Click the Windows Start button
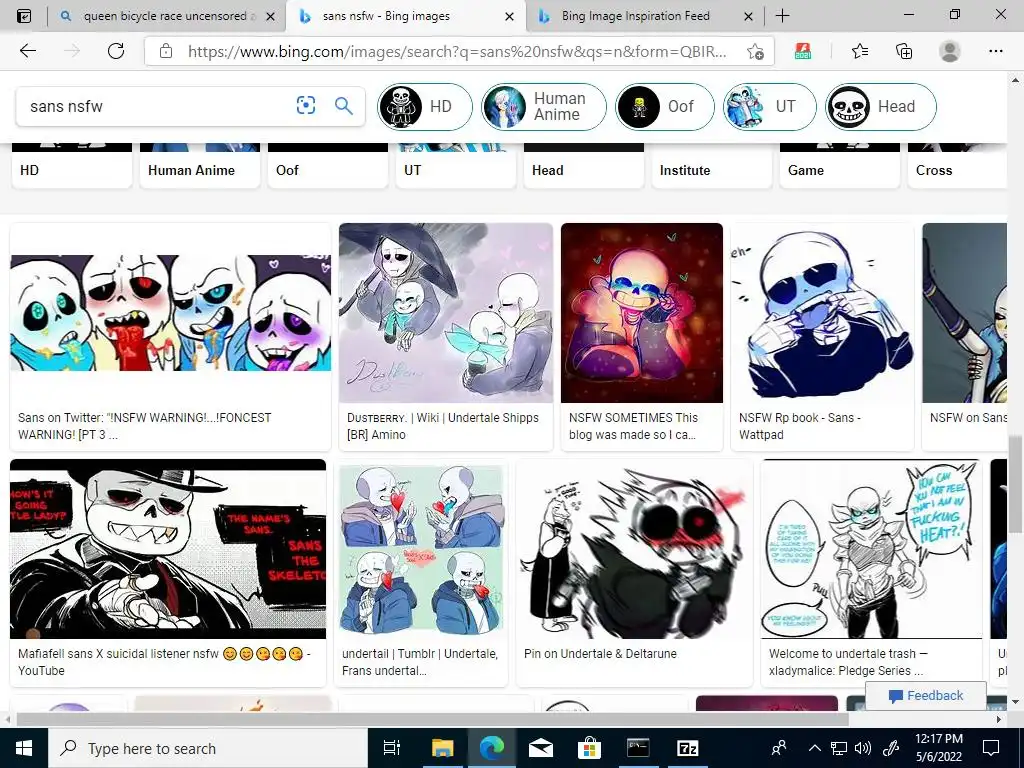The width and height of the screenshot is (1024, 768). pos(24,748)
